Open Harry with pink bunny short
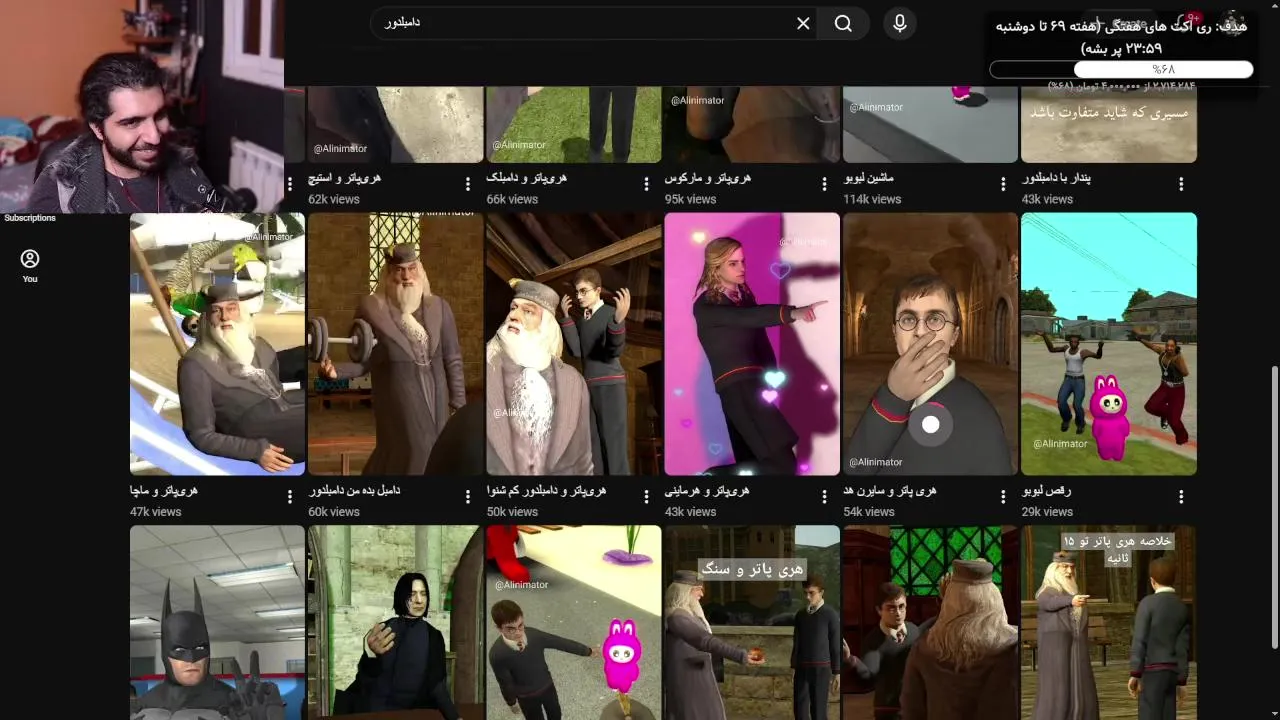The height and width of the screenshot is (720, 1280). click(x=574, y=622)
